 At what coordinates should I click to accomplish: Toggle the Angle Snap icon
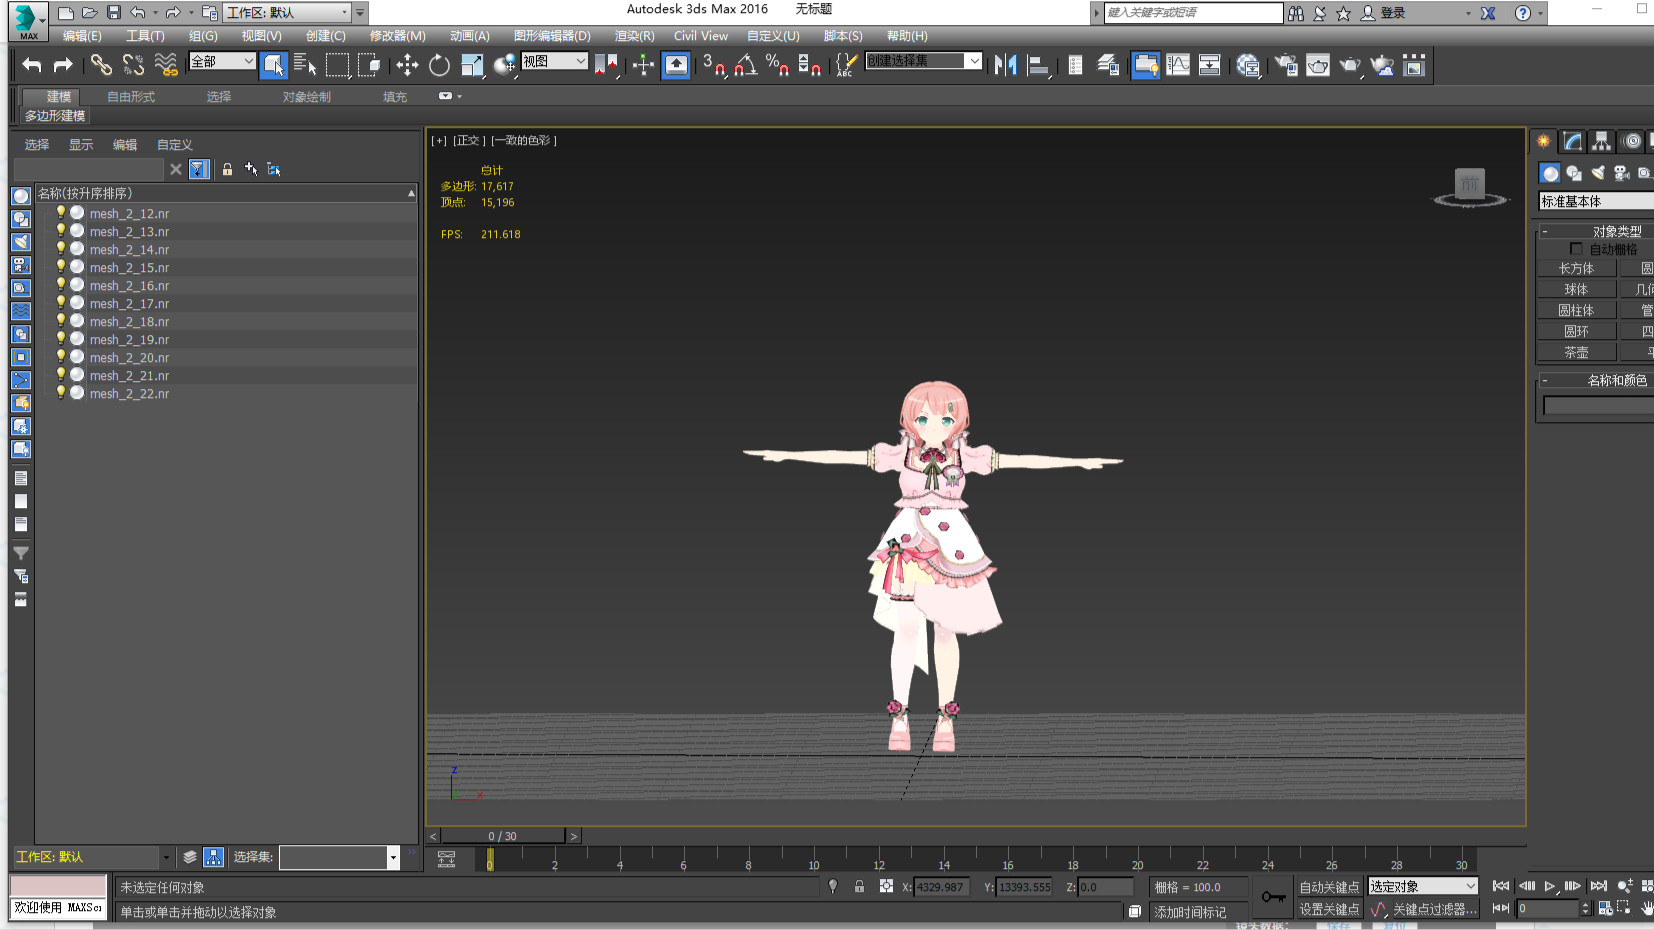pyautogui.click(x=745, y=66)
